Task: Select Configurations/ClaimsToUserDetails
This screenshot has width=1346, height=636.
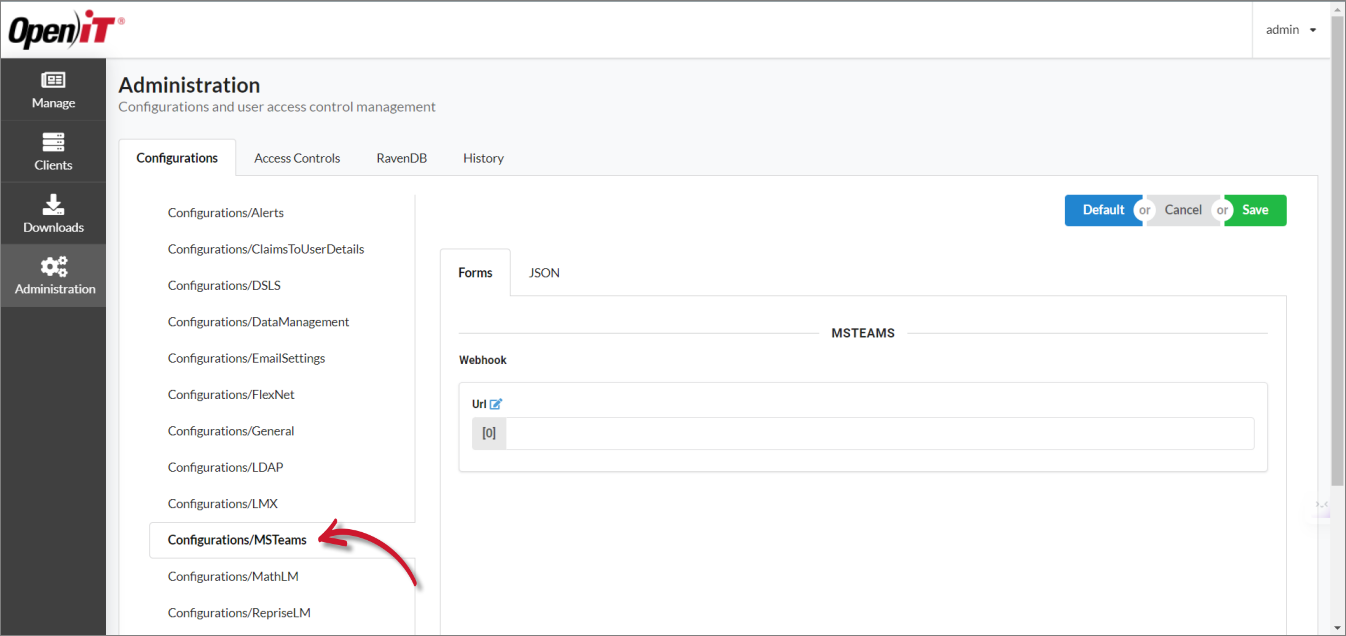Action: click(x=266, y=249)
